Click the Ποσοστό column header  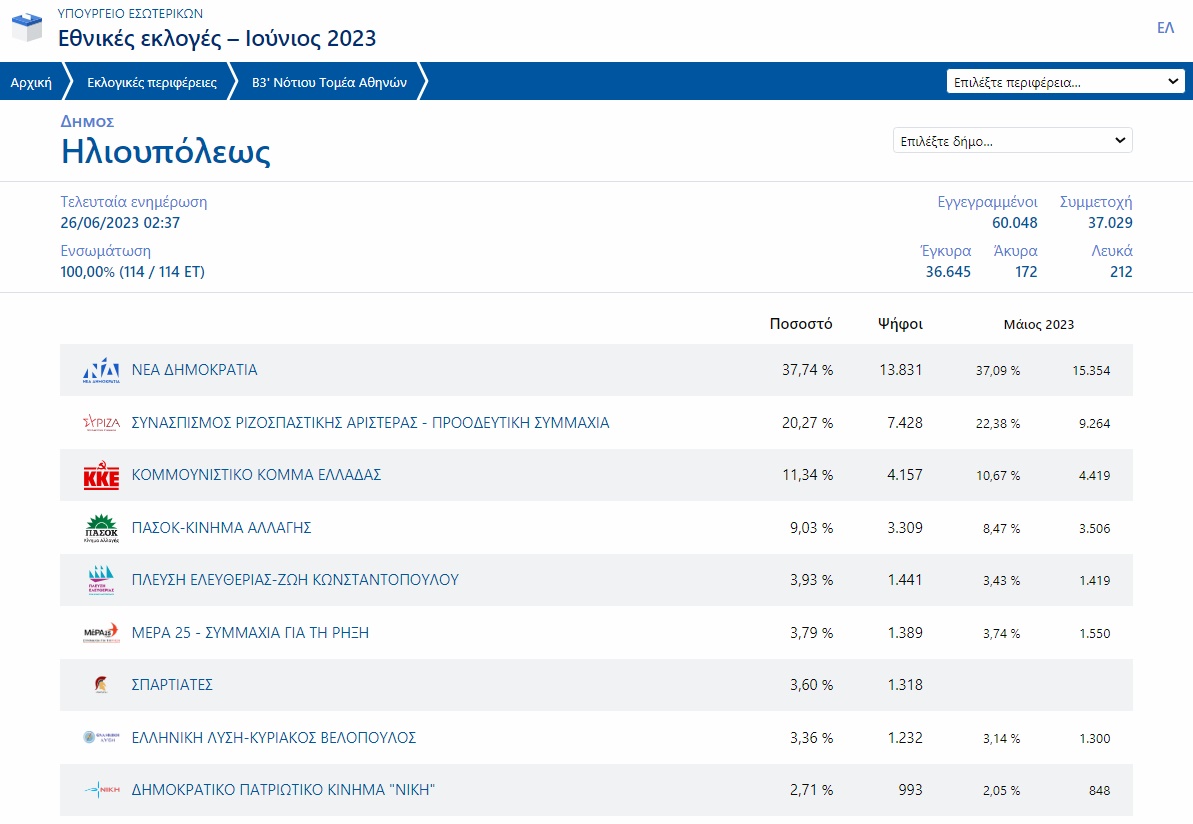pyautogui.click(x=801, y=324)
